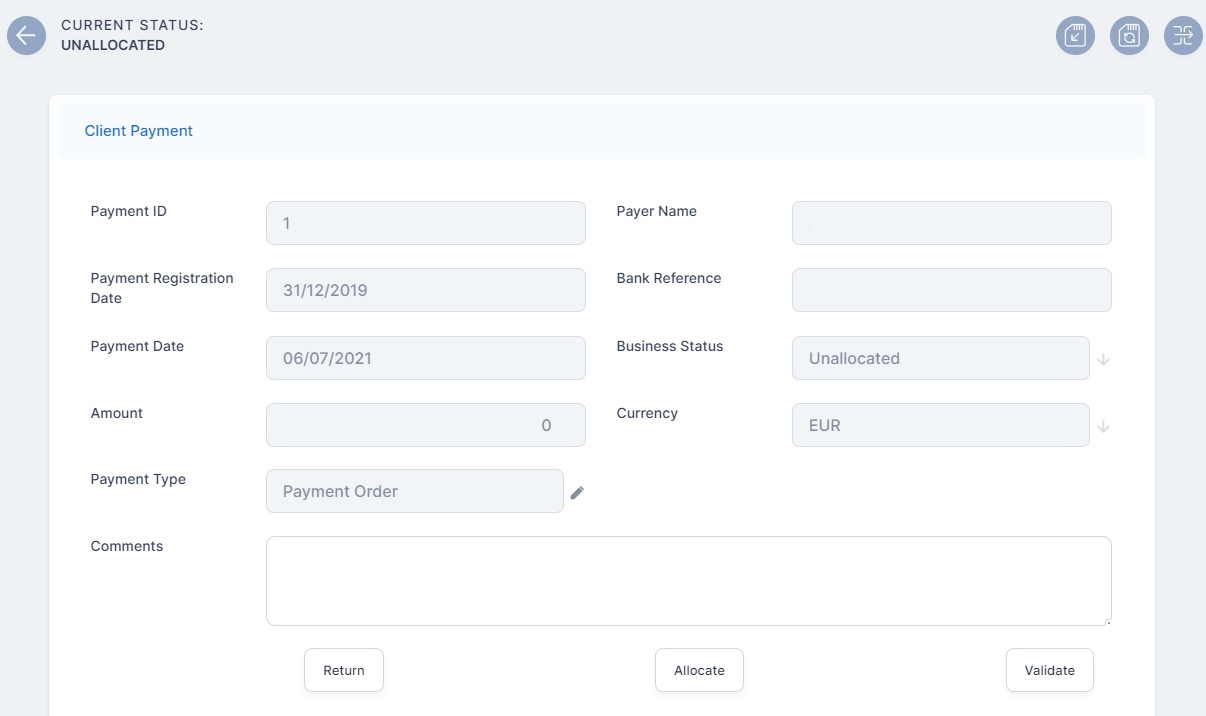Click the Bank Reference field

pyautogui.click(x=951, y=290)
